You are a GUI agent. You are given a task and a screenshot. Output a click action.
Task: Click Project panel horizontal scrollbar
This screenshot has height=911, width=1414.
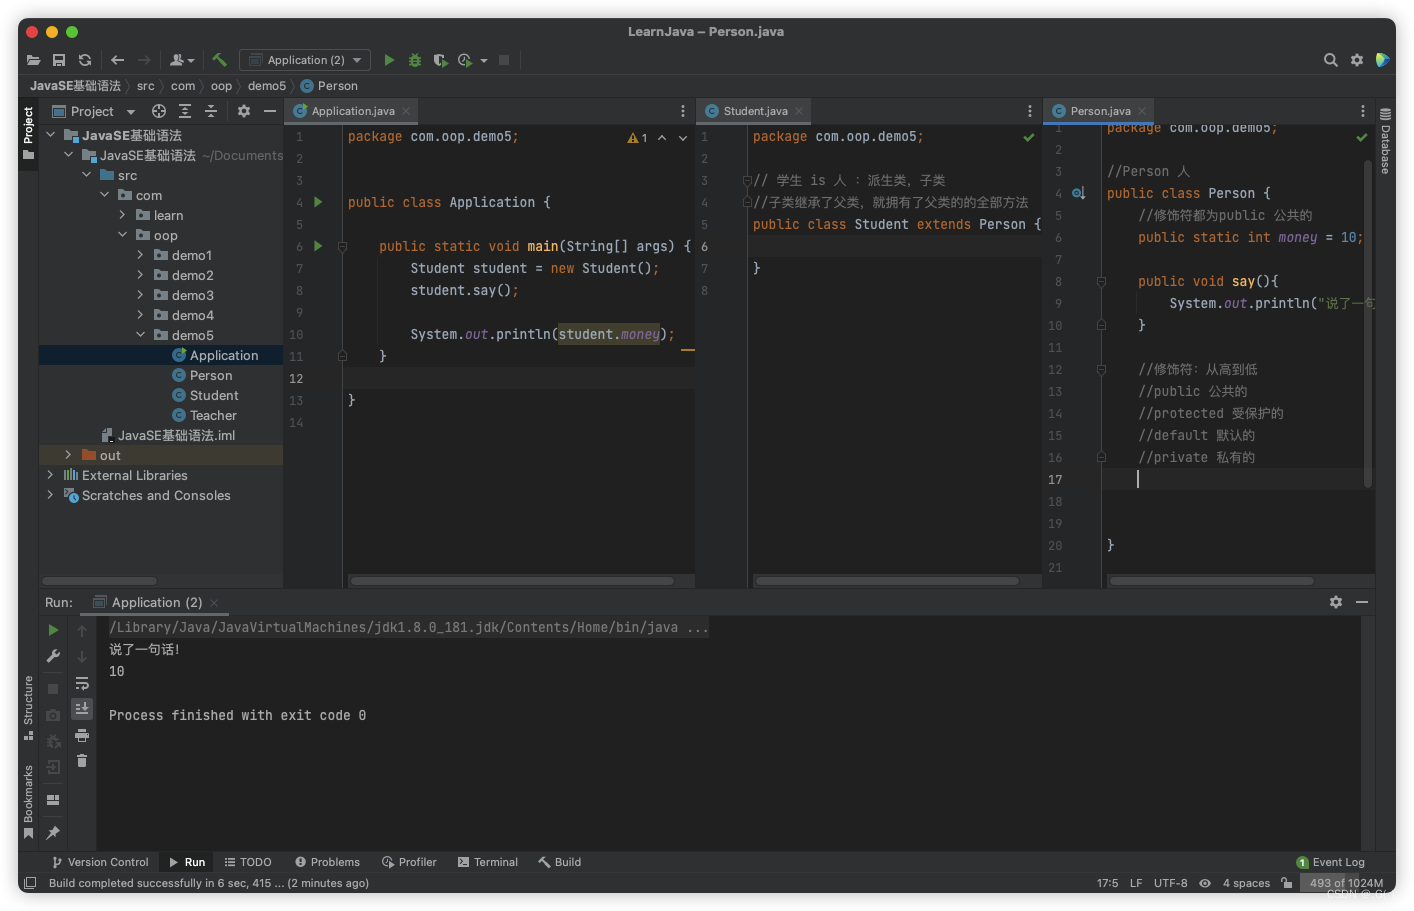99,580
